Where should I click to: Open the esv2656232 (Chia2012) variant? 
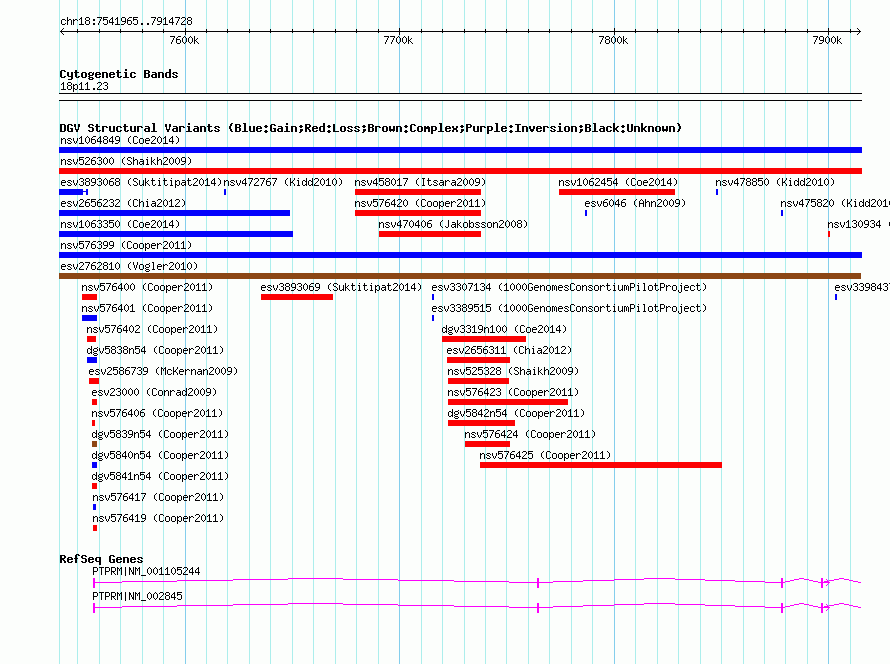coord(123,203)
